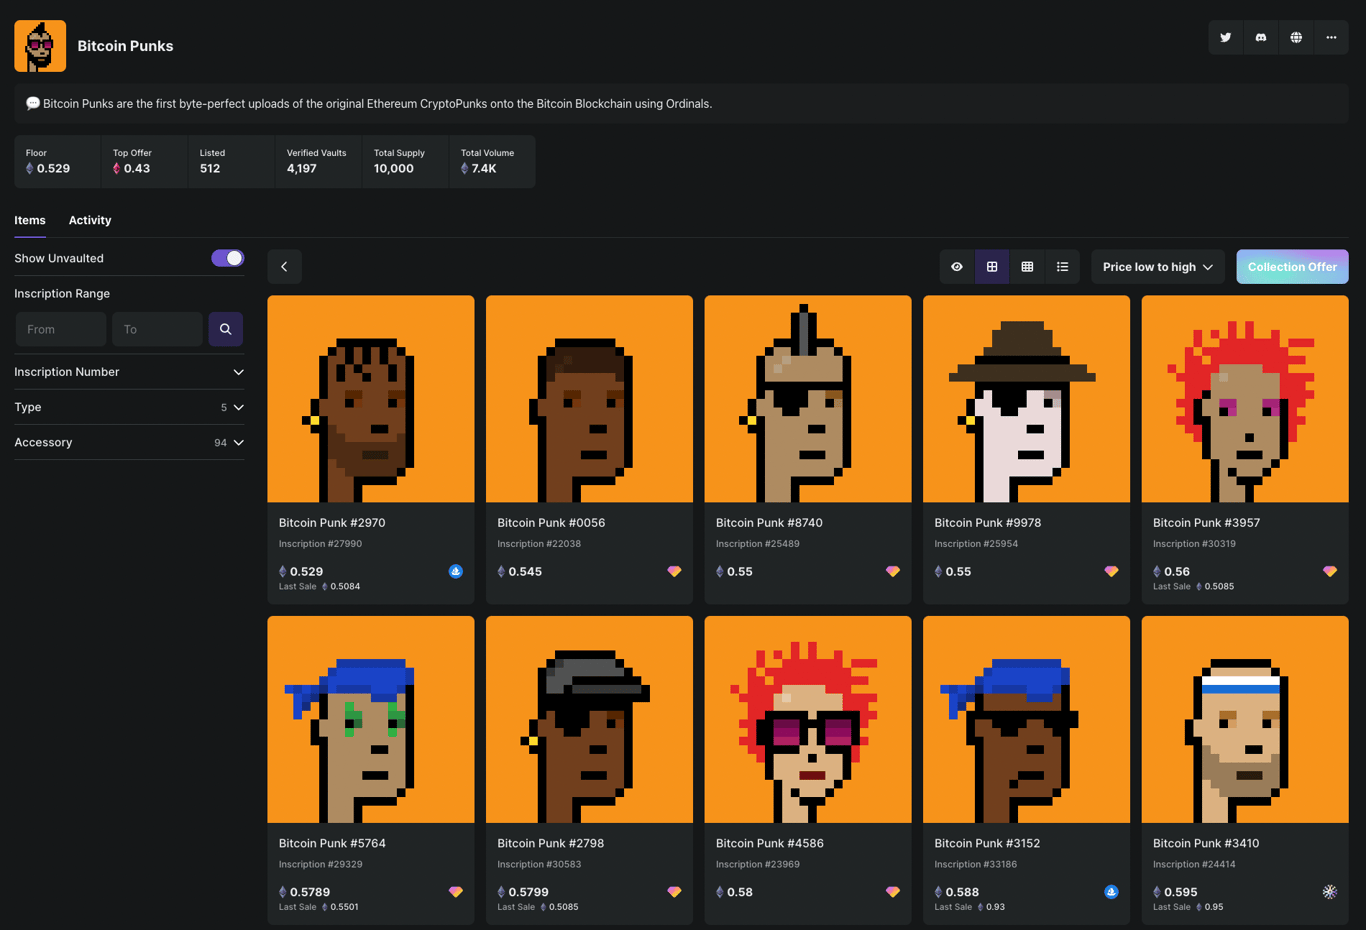
Task: Open Bitcoin Punk #9978 fedora image
Action: pos(1027,399)
